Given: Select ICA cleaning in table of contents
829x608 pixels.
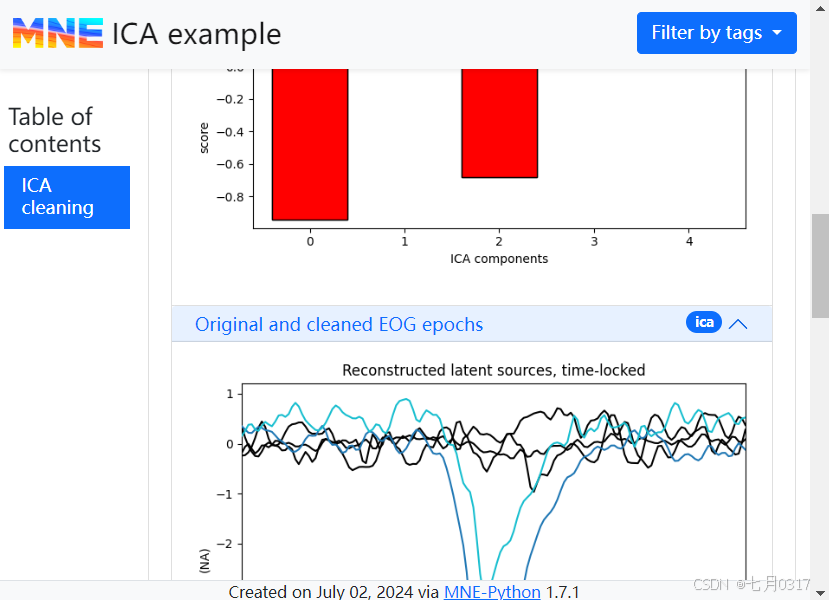Looking at the screenshot, I should [67, 197].
